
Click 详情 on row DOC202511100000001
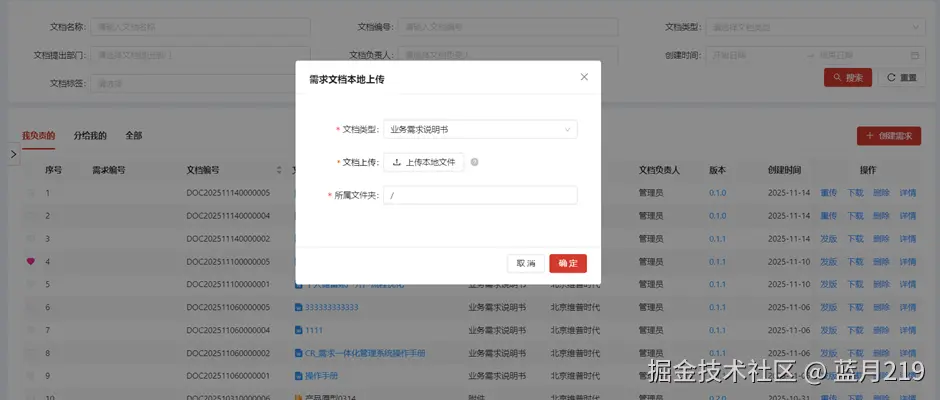[x=908, y=284]
